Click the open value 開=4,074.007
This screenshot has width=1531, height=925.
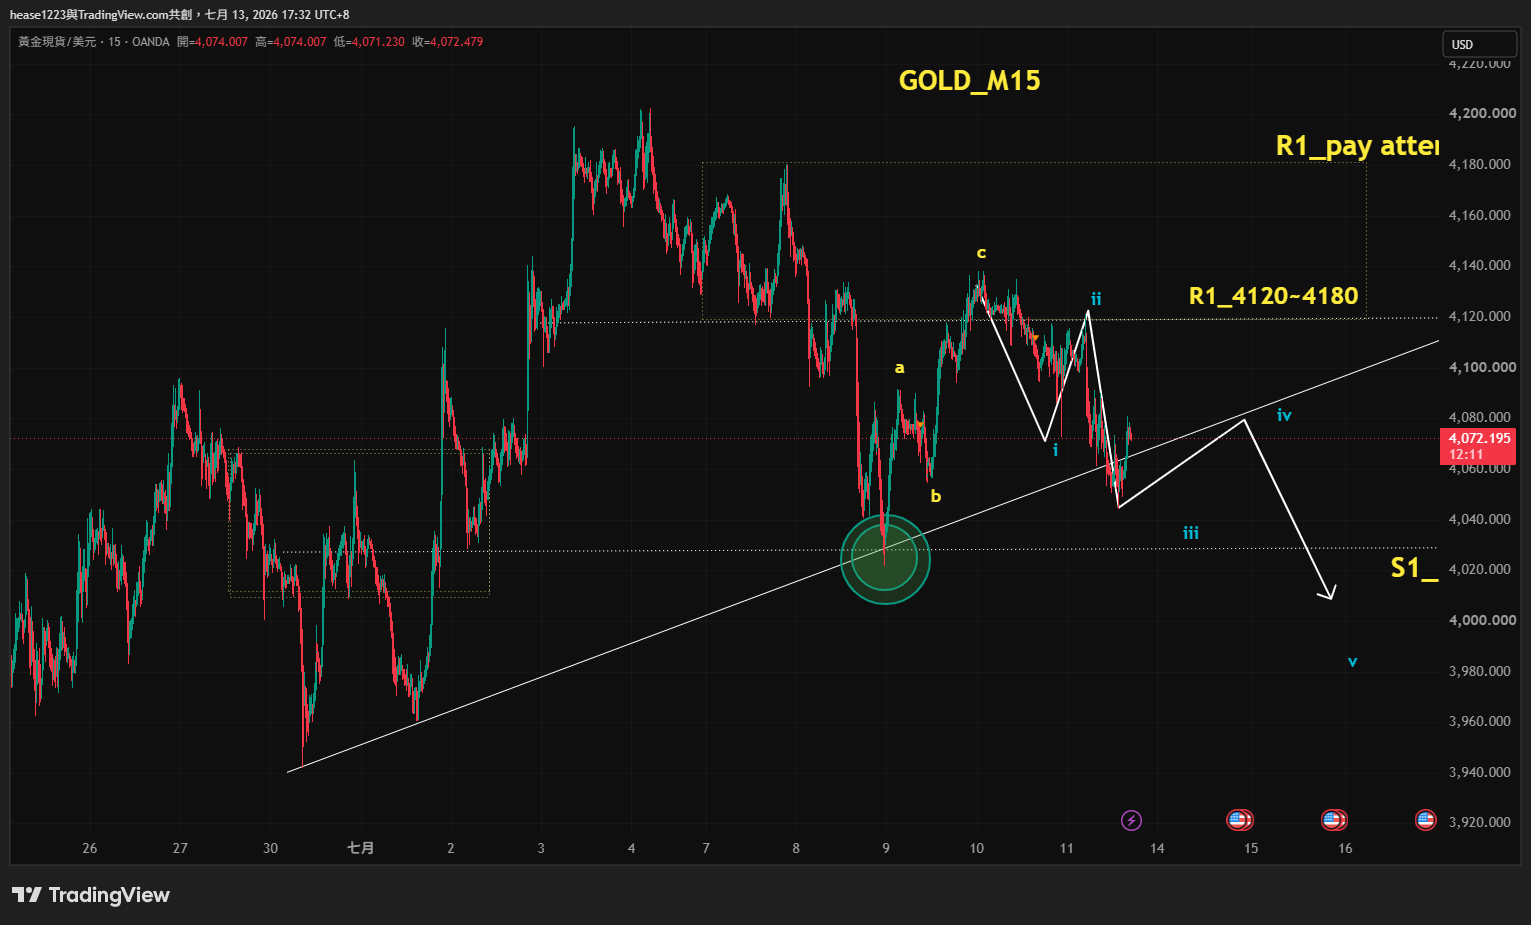[x=212, y=42]
